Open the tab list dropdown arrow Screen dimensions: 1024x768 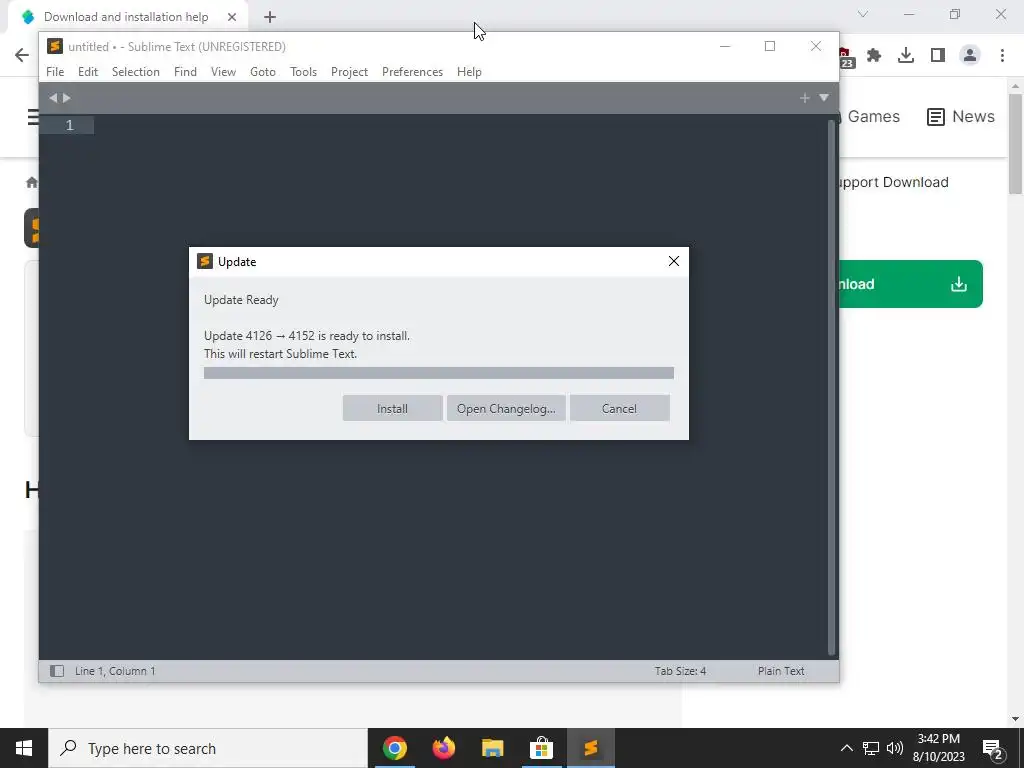824,98
